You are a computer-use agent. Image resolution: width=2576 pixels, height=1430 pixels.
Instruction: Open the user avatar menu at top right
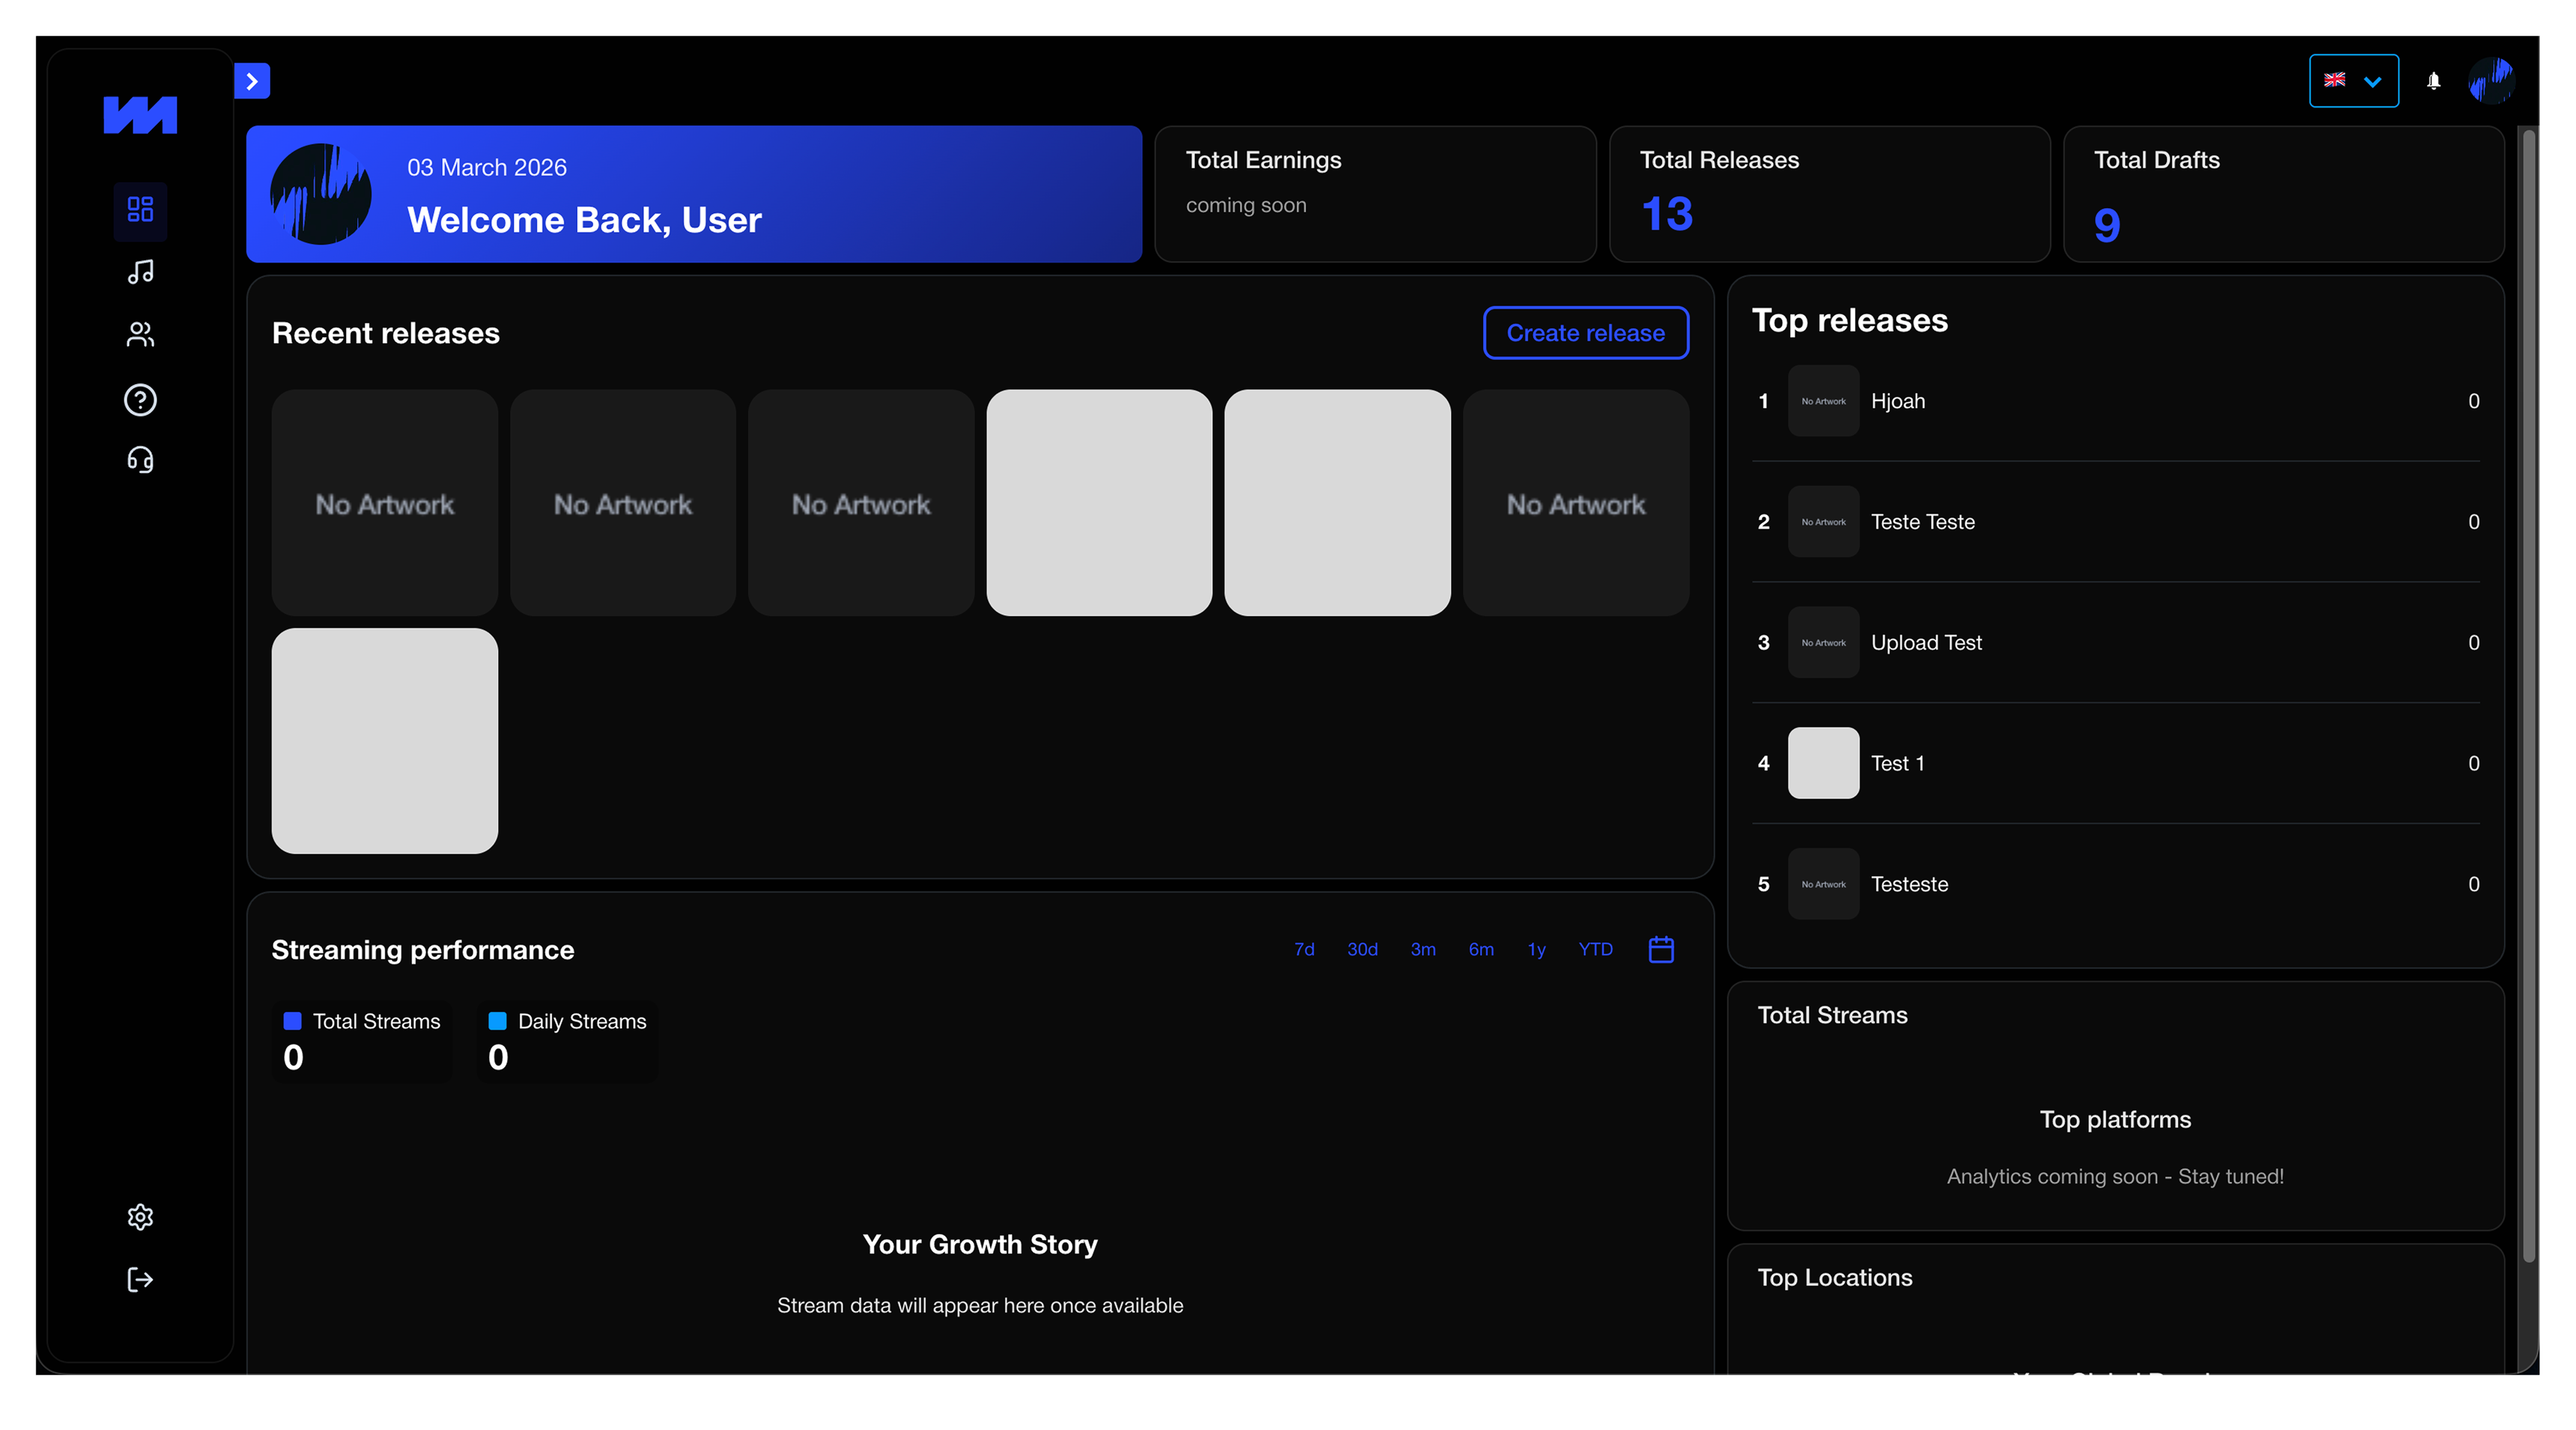coord(2491,81)
